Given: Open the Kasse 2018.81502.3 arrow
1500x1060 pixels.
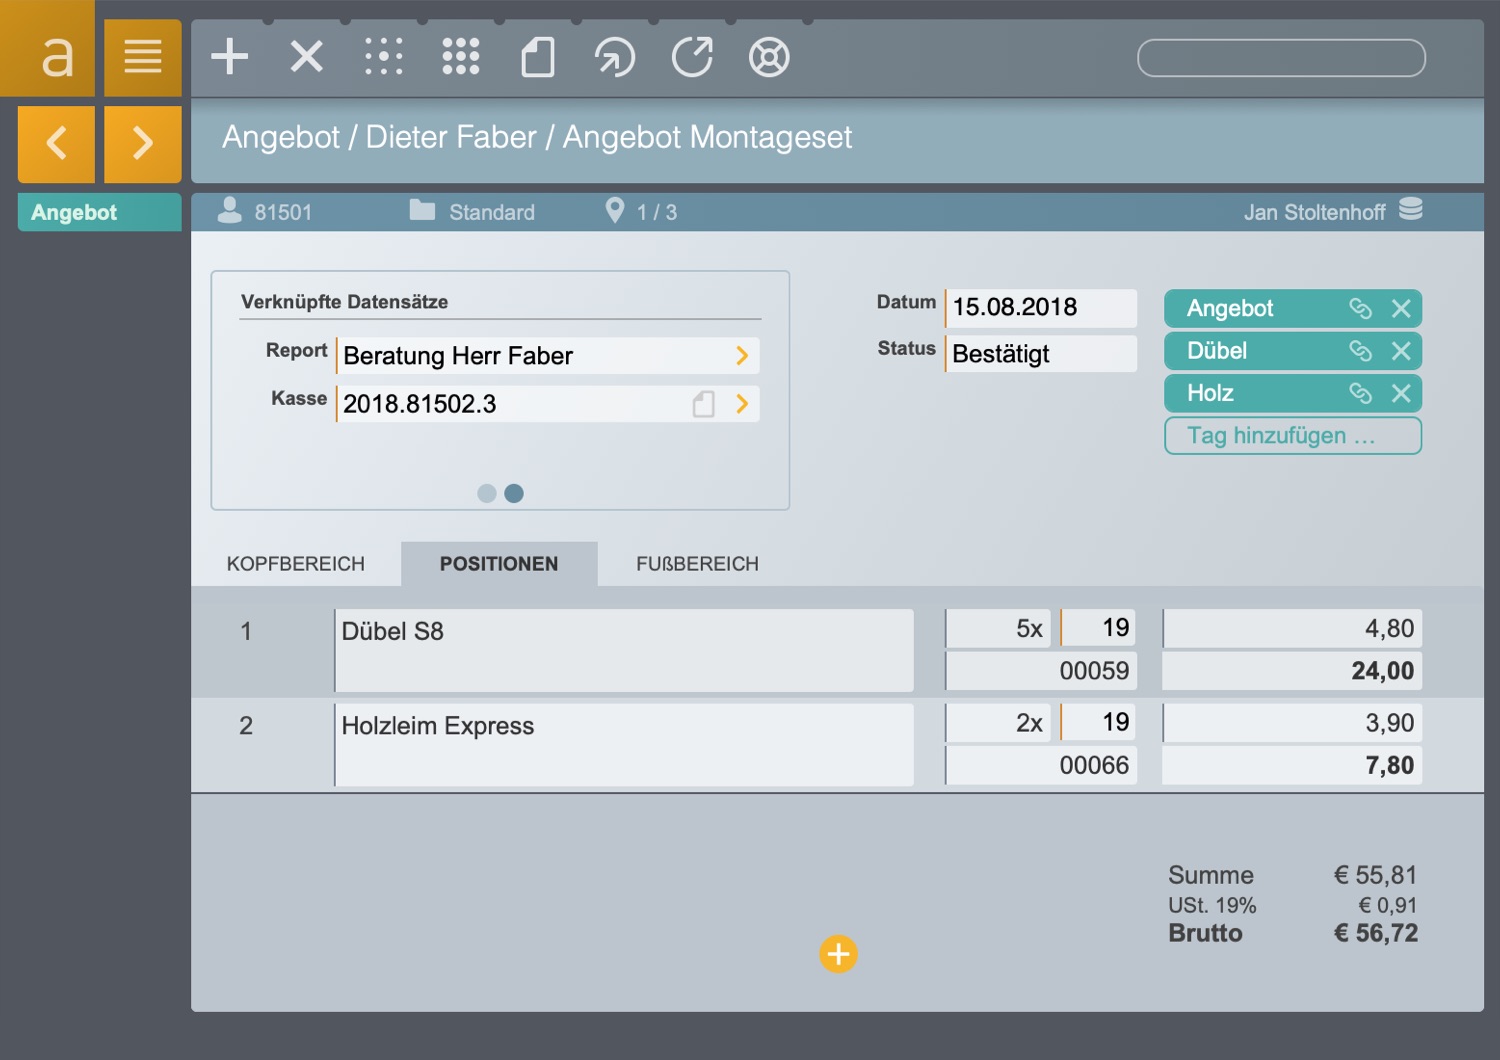Looking at the screenshot, I should tap(742, 404).
